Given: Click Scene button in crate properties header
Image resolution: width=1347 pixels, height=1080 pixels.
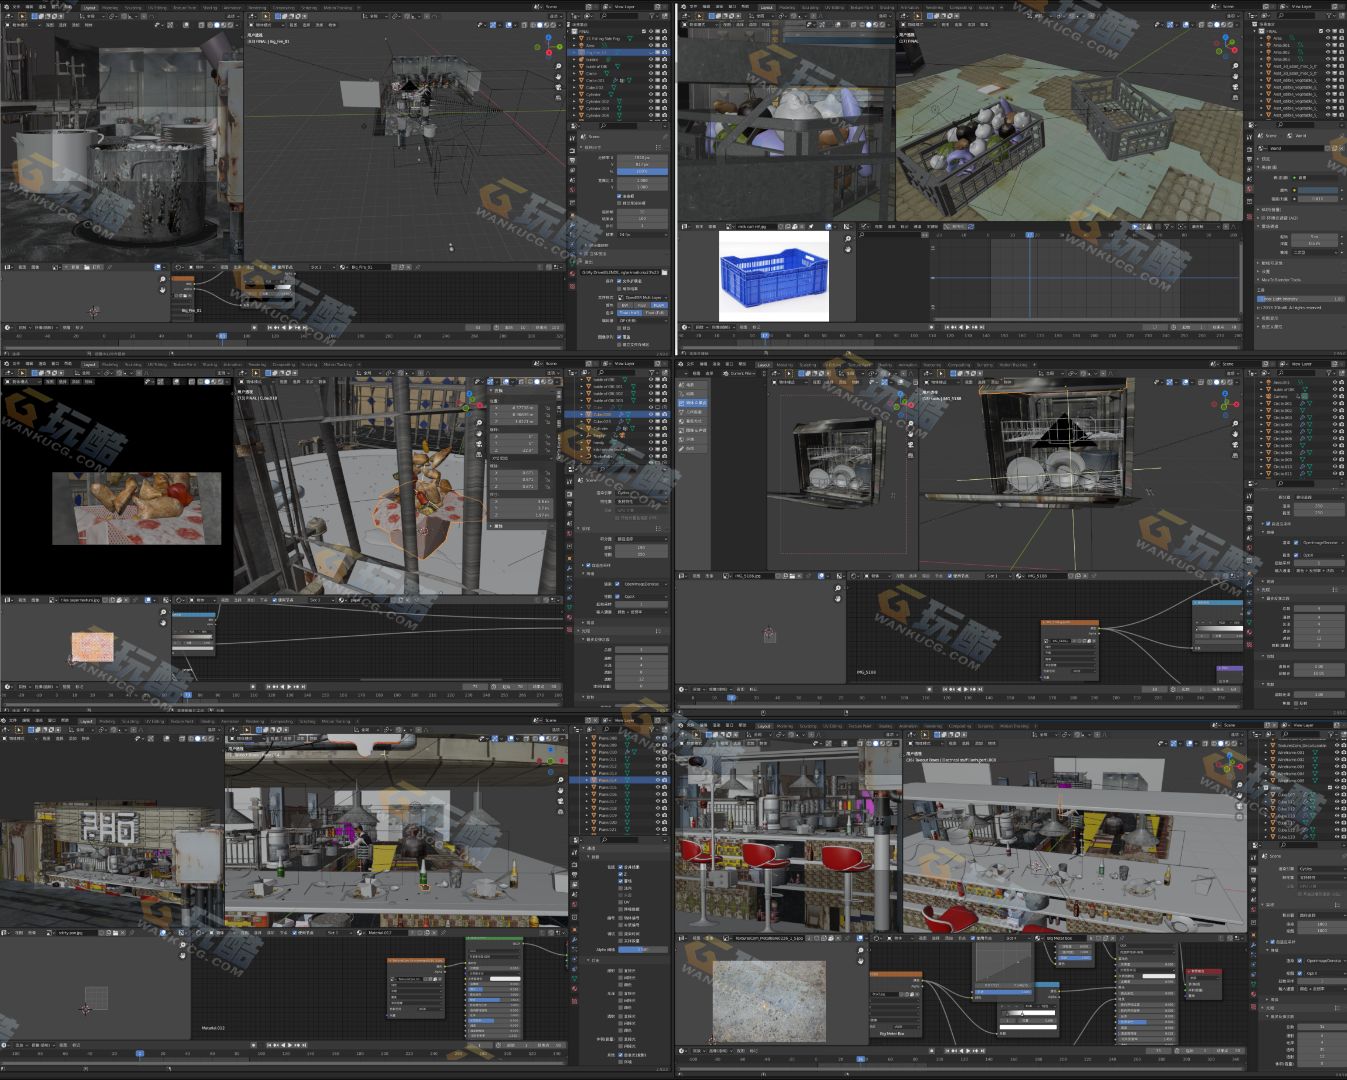Looking at the screenshot, I should coord(1268,136).
